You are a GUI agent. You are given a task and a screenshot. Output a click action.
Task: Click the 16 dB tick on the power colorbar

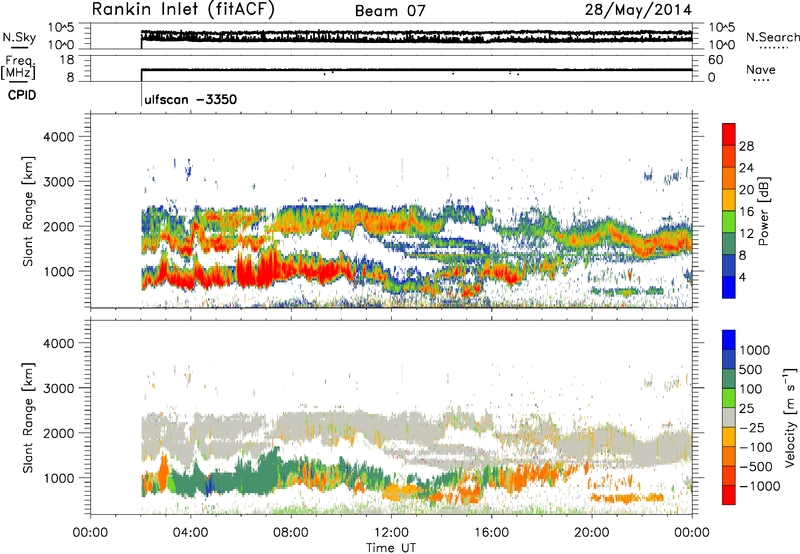(x=746, y=212)
